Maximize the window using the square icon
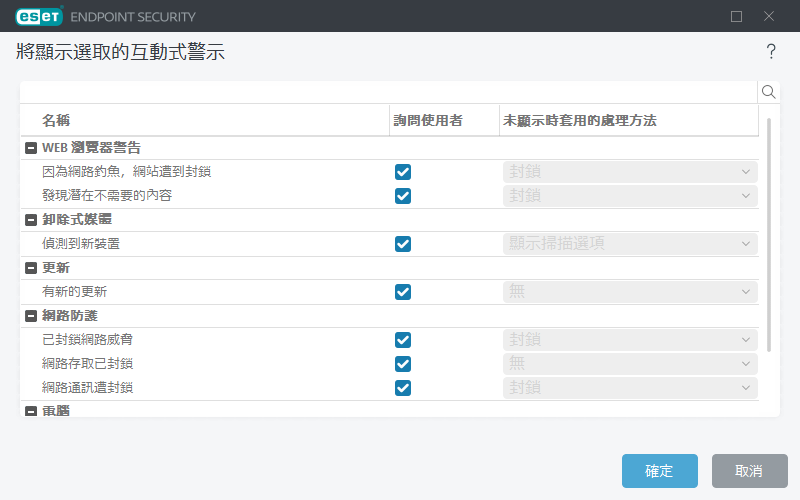This screenshot has height=500, width=800. point(737,16)
